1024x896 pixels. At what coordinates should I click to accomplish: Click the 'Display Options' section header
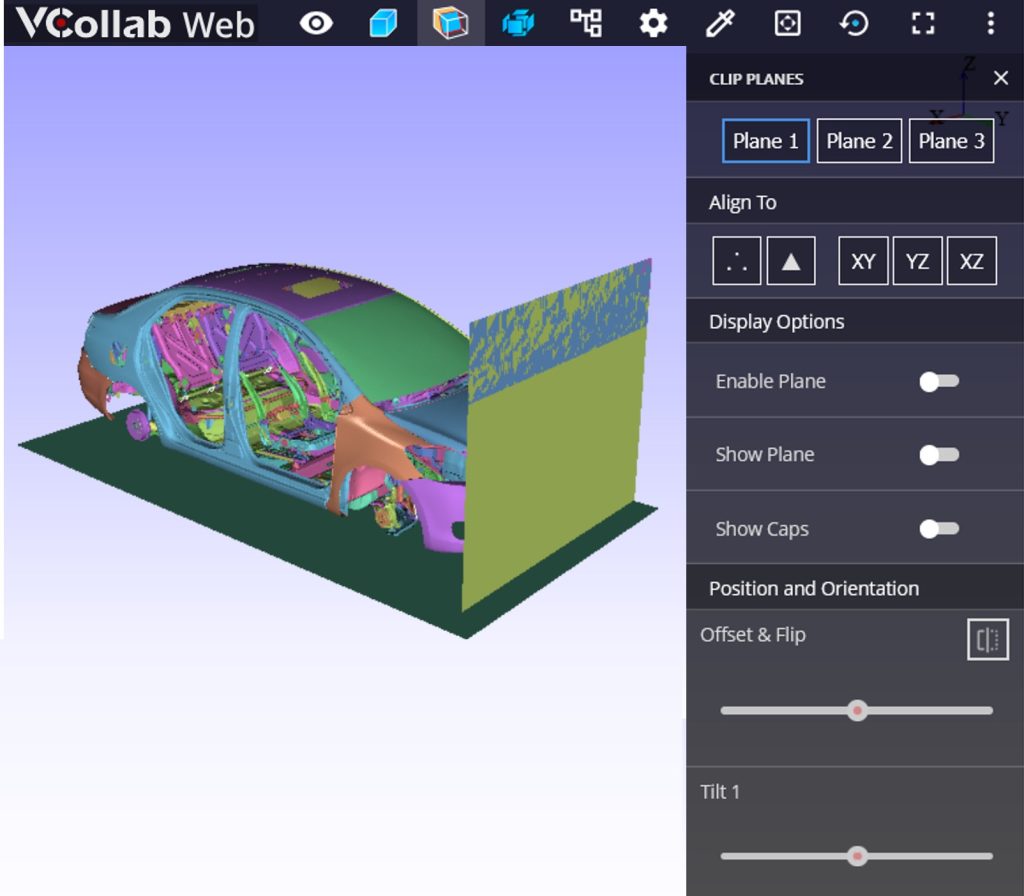pos(776,321)
